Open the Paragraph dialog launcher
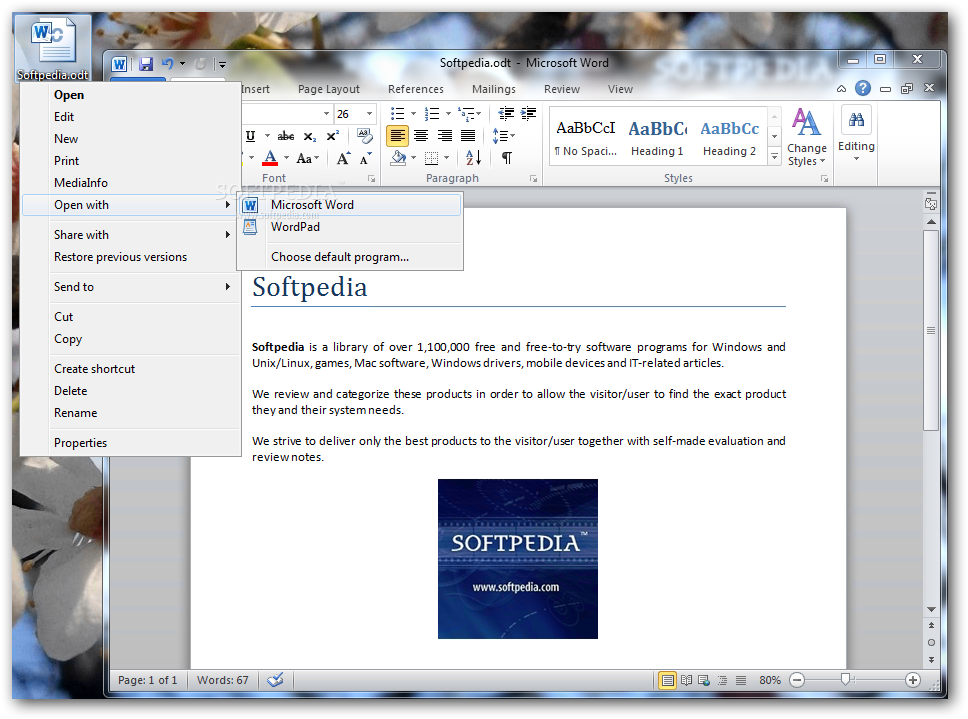Screen dimensions: 968x719 (x=533, y=179)
